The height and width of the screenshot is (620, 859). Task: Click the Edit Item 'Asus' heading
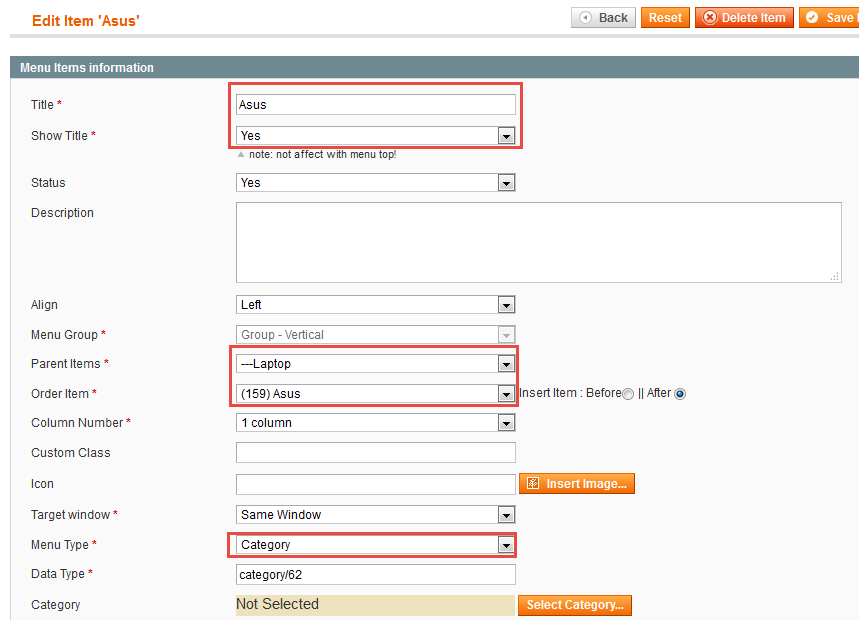pos(86,21)
